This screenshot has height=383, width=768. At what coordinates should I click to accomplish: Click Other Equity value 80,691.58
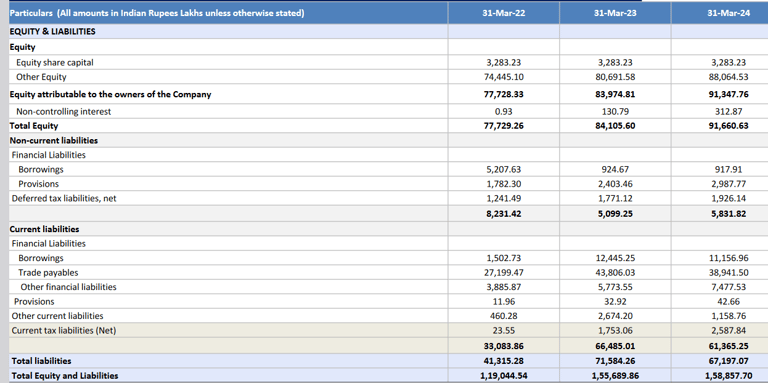615,77
